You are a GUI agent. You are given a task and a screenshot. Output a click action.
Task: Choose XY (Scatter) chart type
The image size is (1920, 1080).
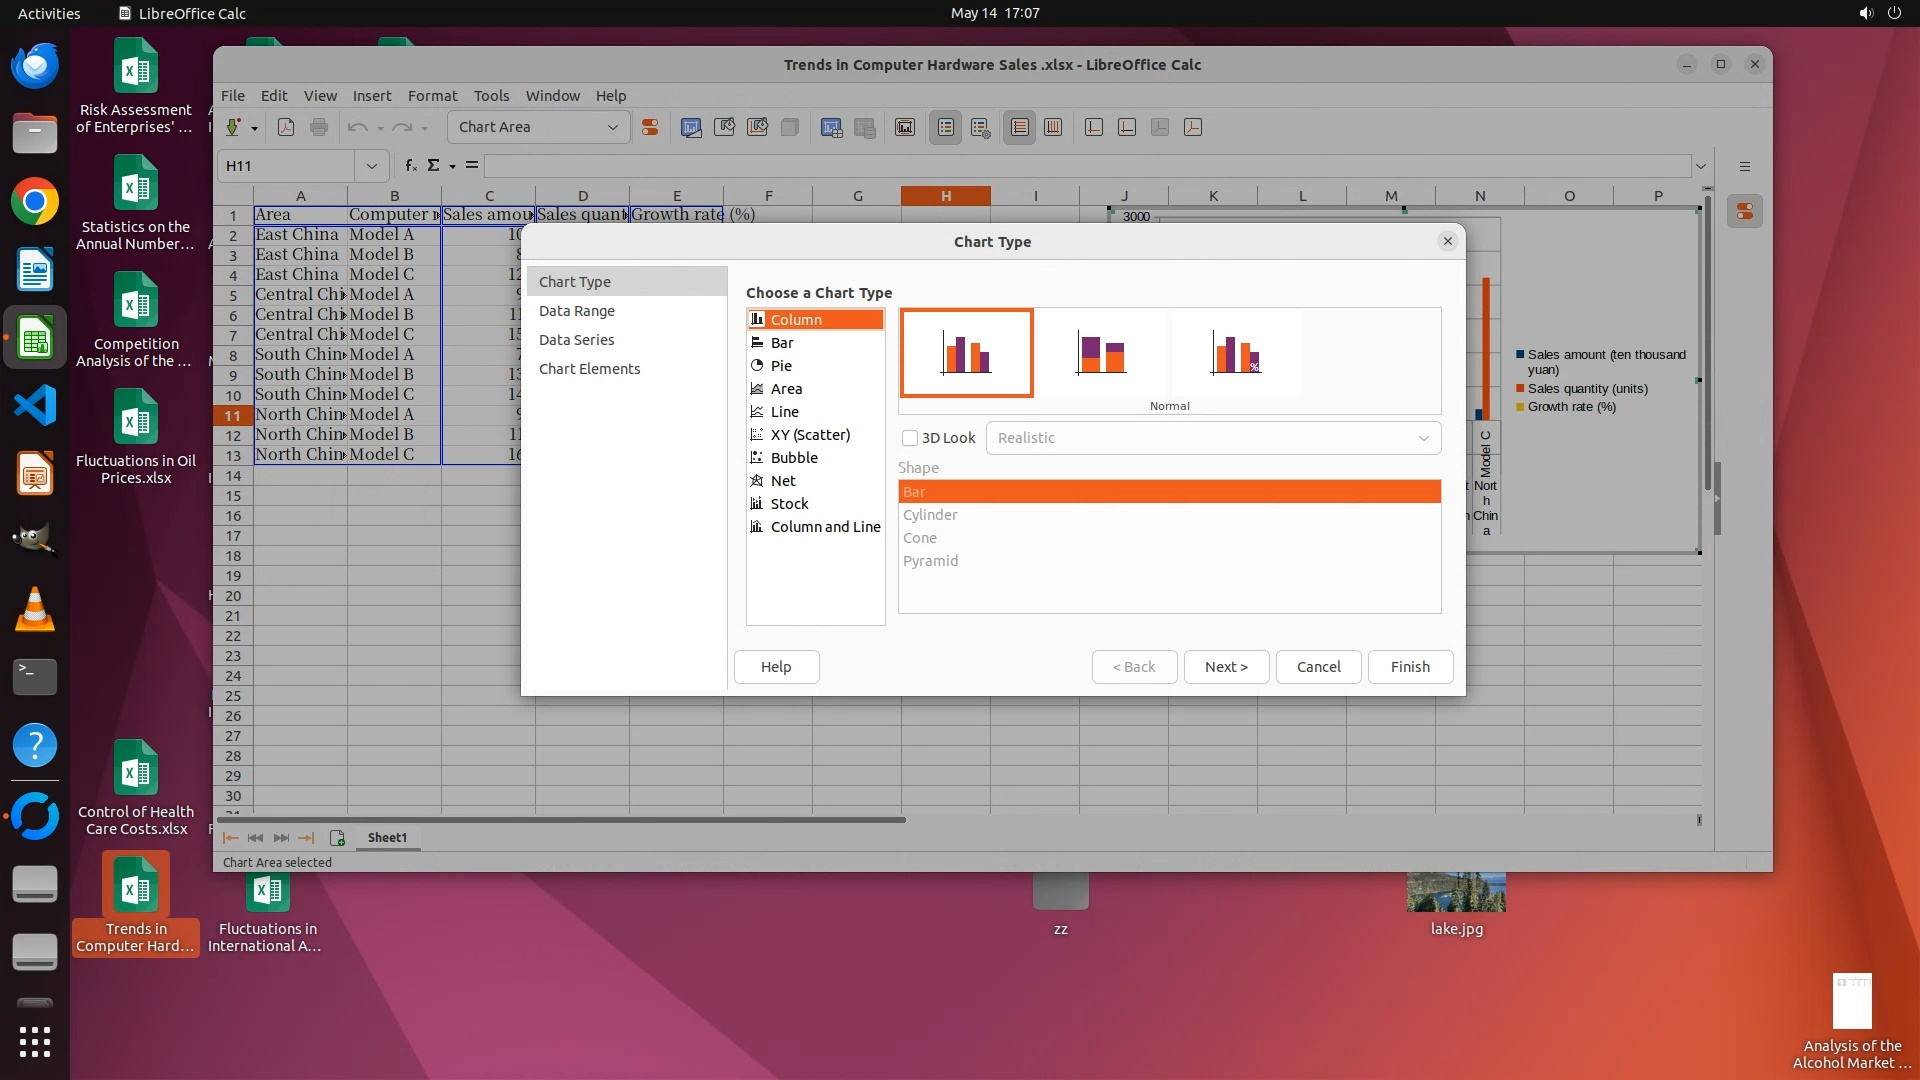(x=809, y=435)
